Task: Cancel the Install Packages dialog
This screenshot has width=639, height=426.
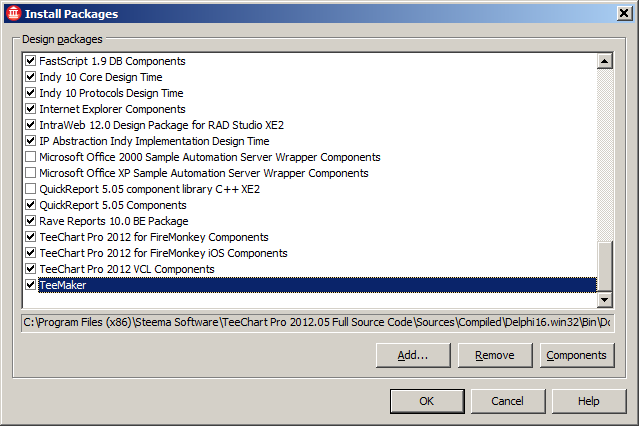Action: point(508,402)
